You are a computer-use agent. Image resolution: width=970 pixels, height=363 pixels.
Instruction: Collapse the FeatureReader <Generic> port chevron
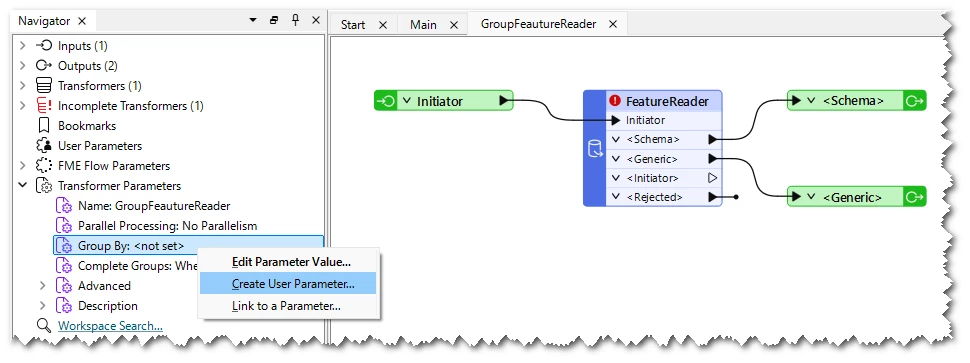pos(616,159)
